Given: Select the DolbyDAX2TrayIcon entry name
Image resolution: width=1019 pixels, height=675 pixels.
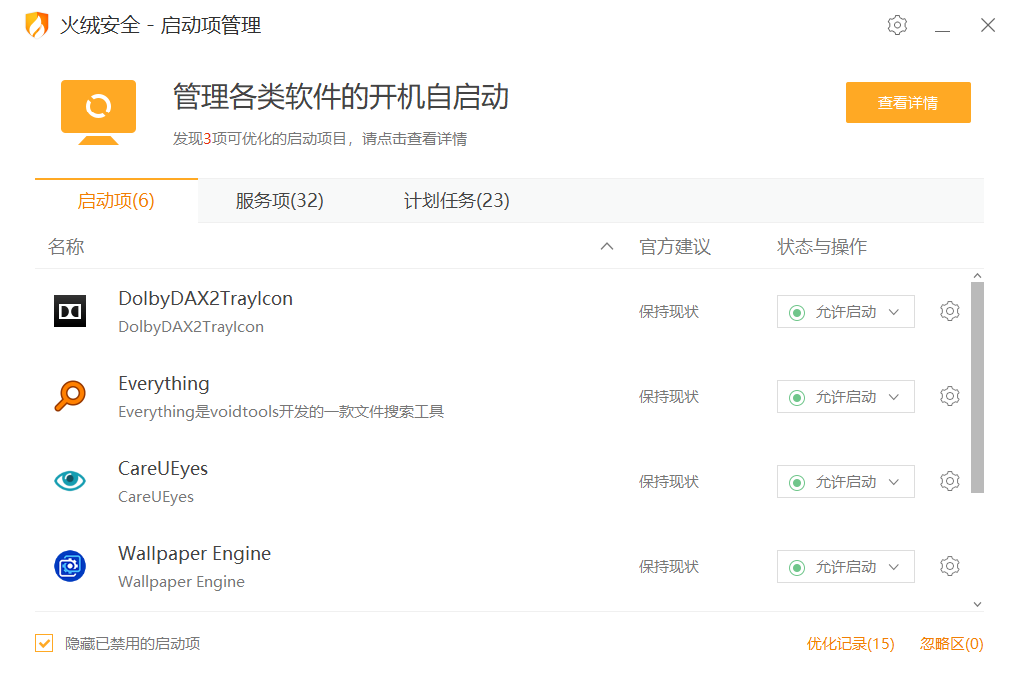Looking at the screenshot, I should 205,298.
